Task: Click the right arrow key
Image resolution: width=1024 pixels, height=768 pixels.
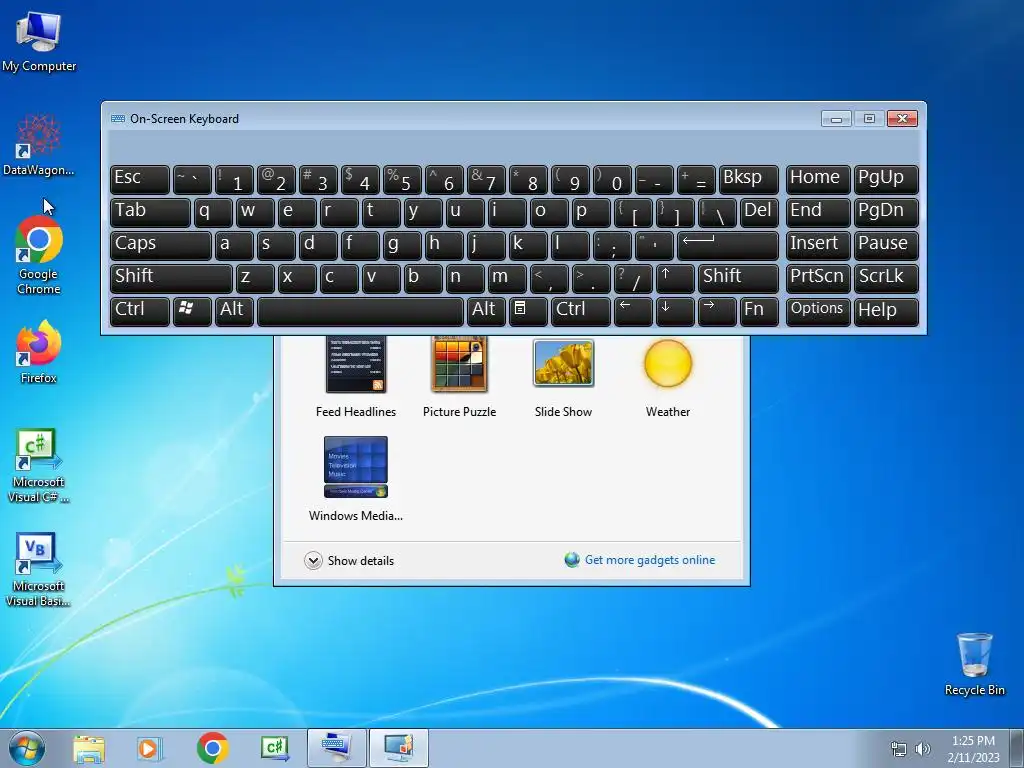Action: click(x=716, y=311)
